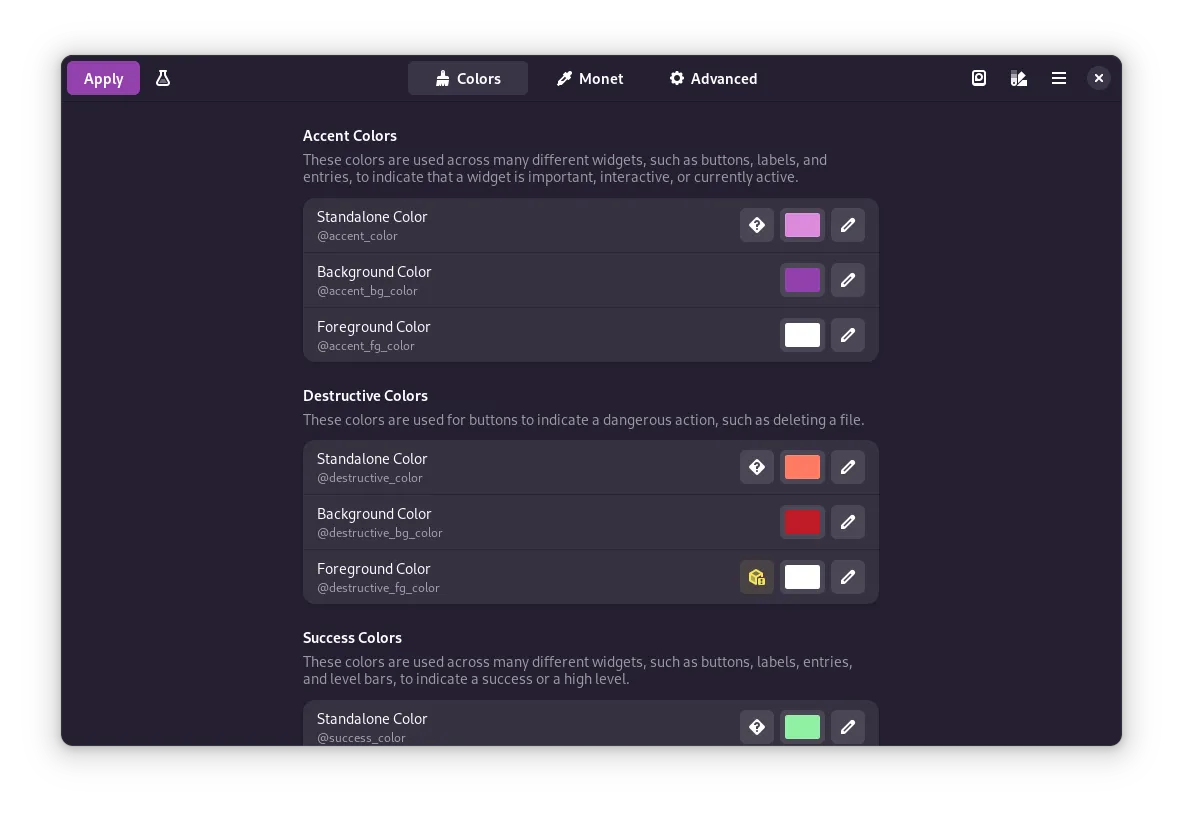Screen dimensions: 1183x813
Task: Edit the Destructive Foreground Color
Action: coord(847,577)
